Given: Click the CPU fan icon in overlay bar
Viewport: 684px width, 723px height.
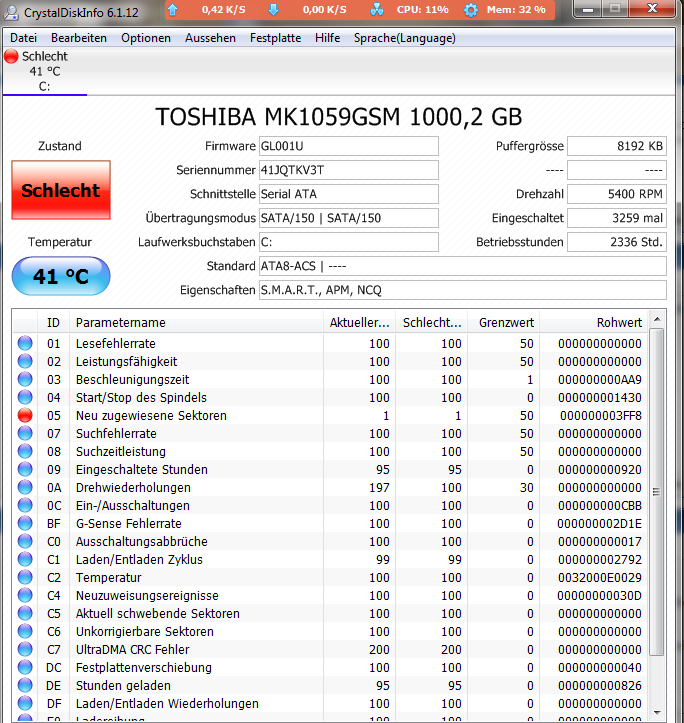Looking at the screenshot, I should click(377, 9).
